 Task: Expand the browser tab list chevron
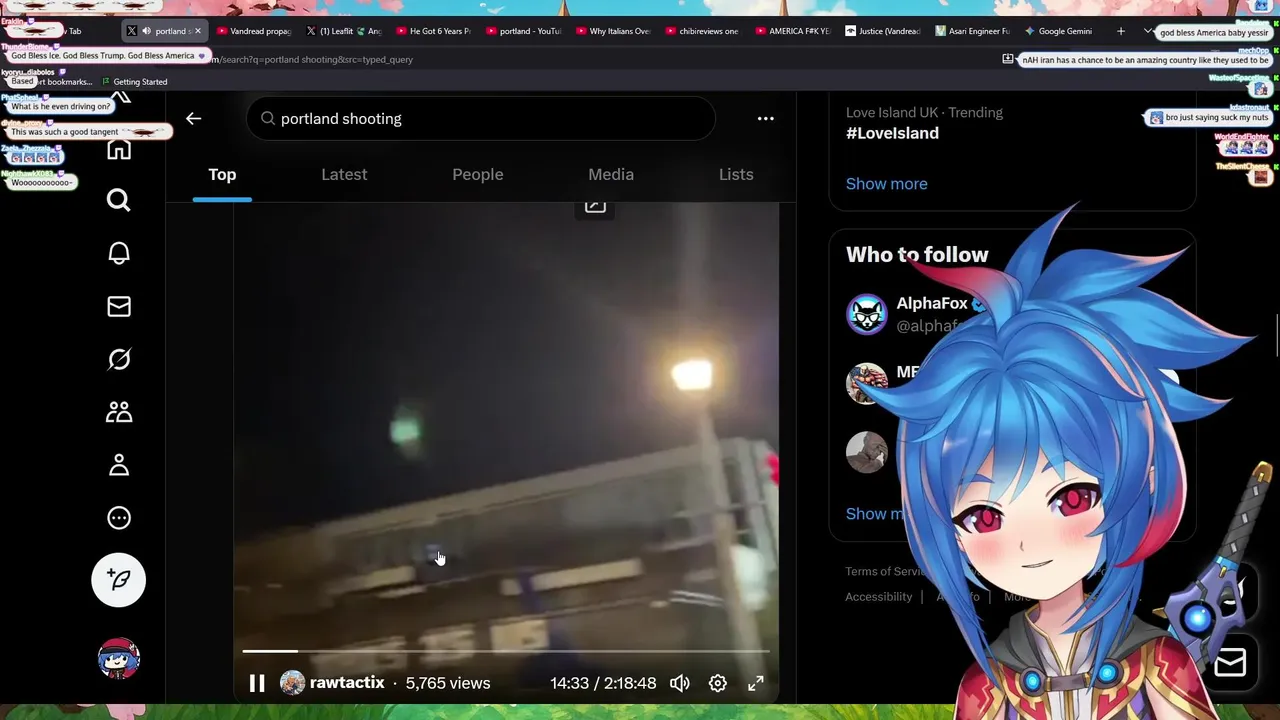tap(1147, 31)
